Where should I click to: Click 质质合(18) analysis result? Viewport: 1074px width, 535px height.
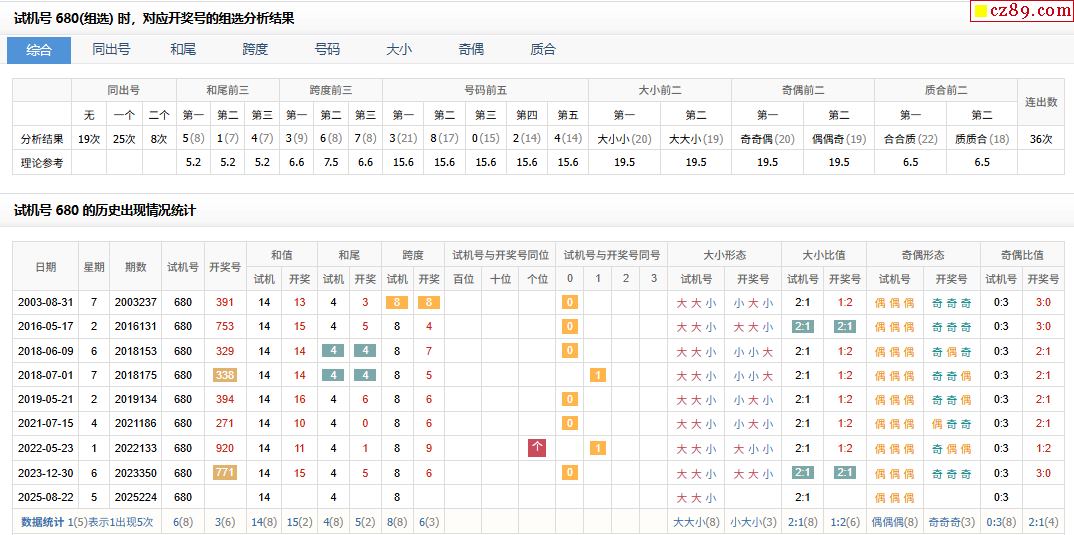(x=982, y=139)
